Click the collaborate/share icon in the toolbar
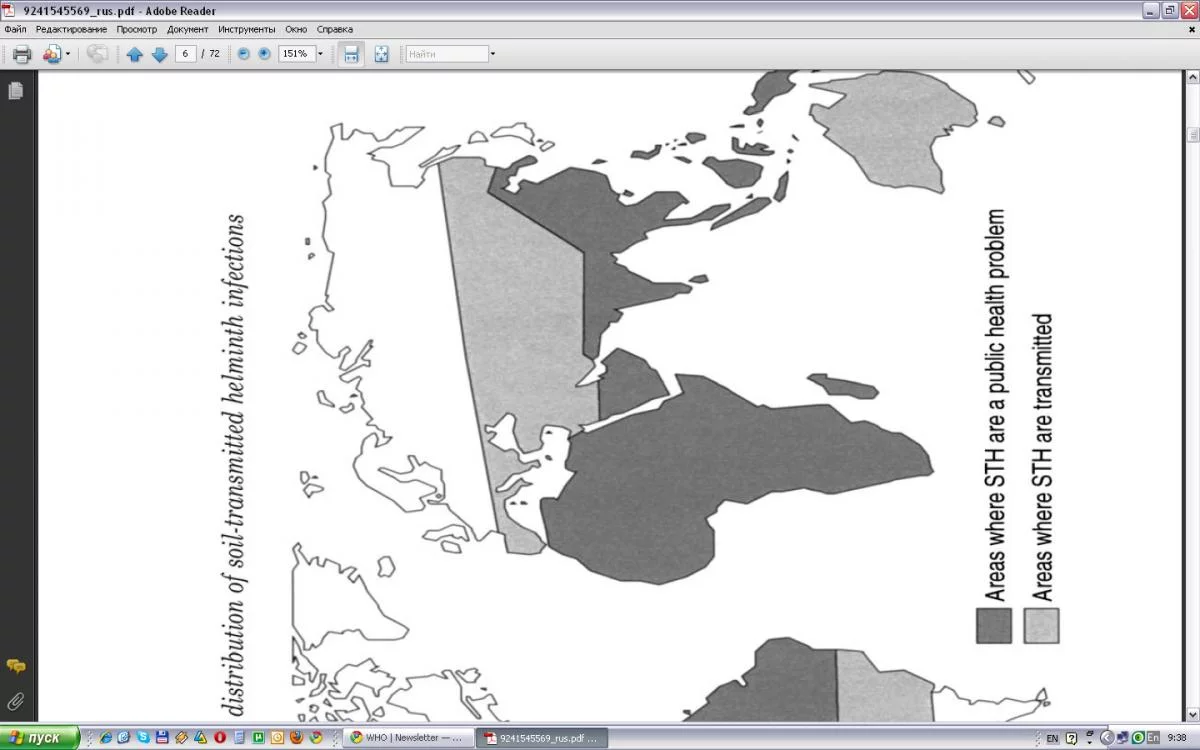Image resolution: width=1200 pixels, height=750 pixels. [52, 54]
